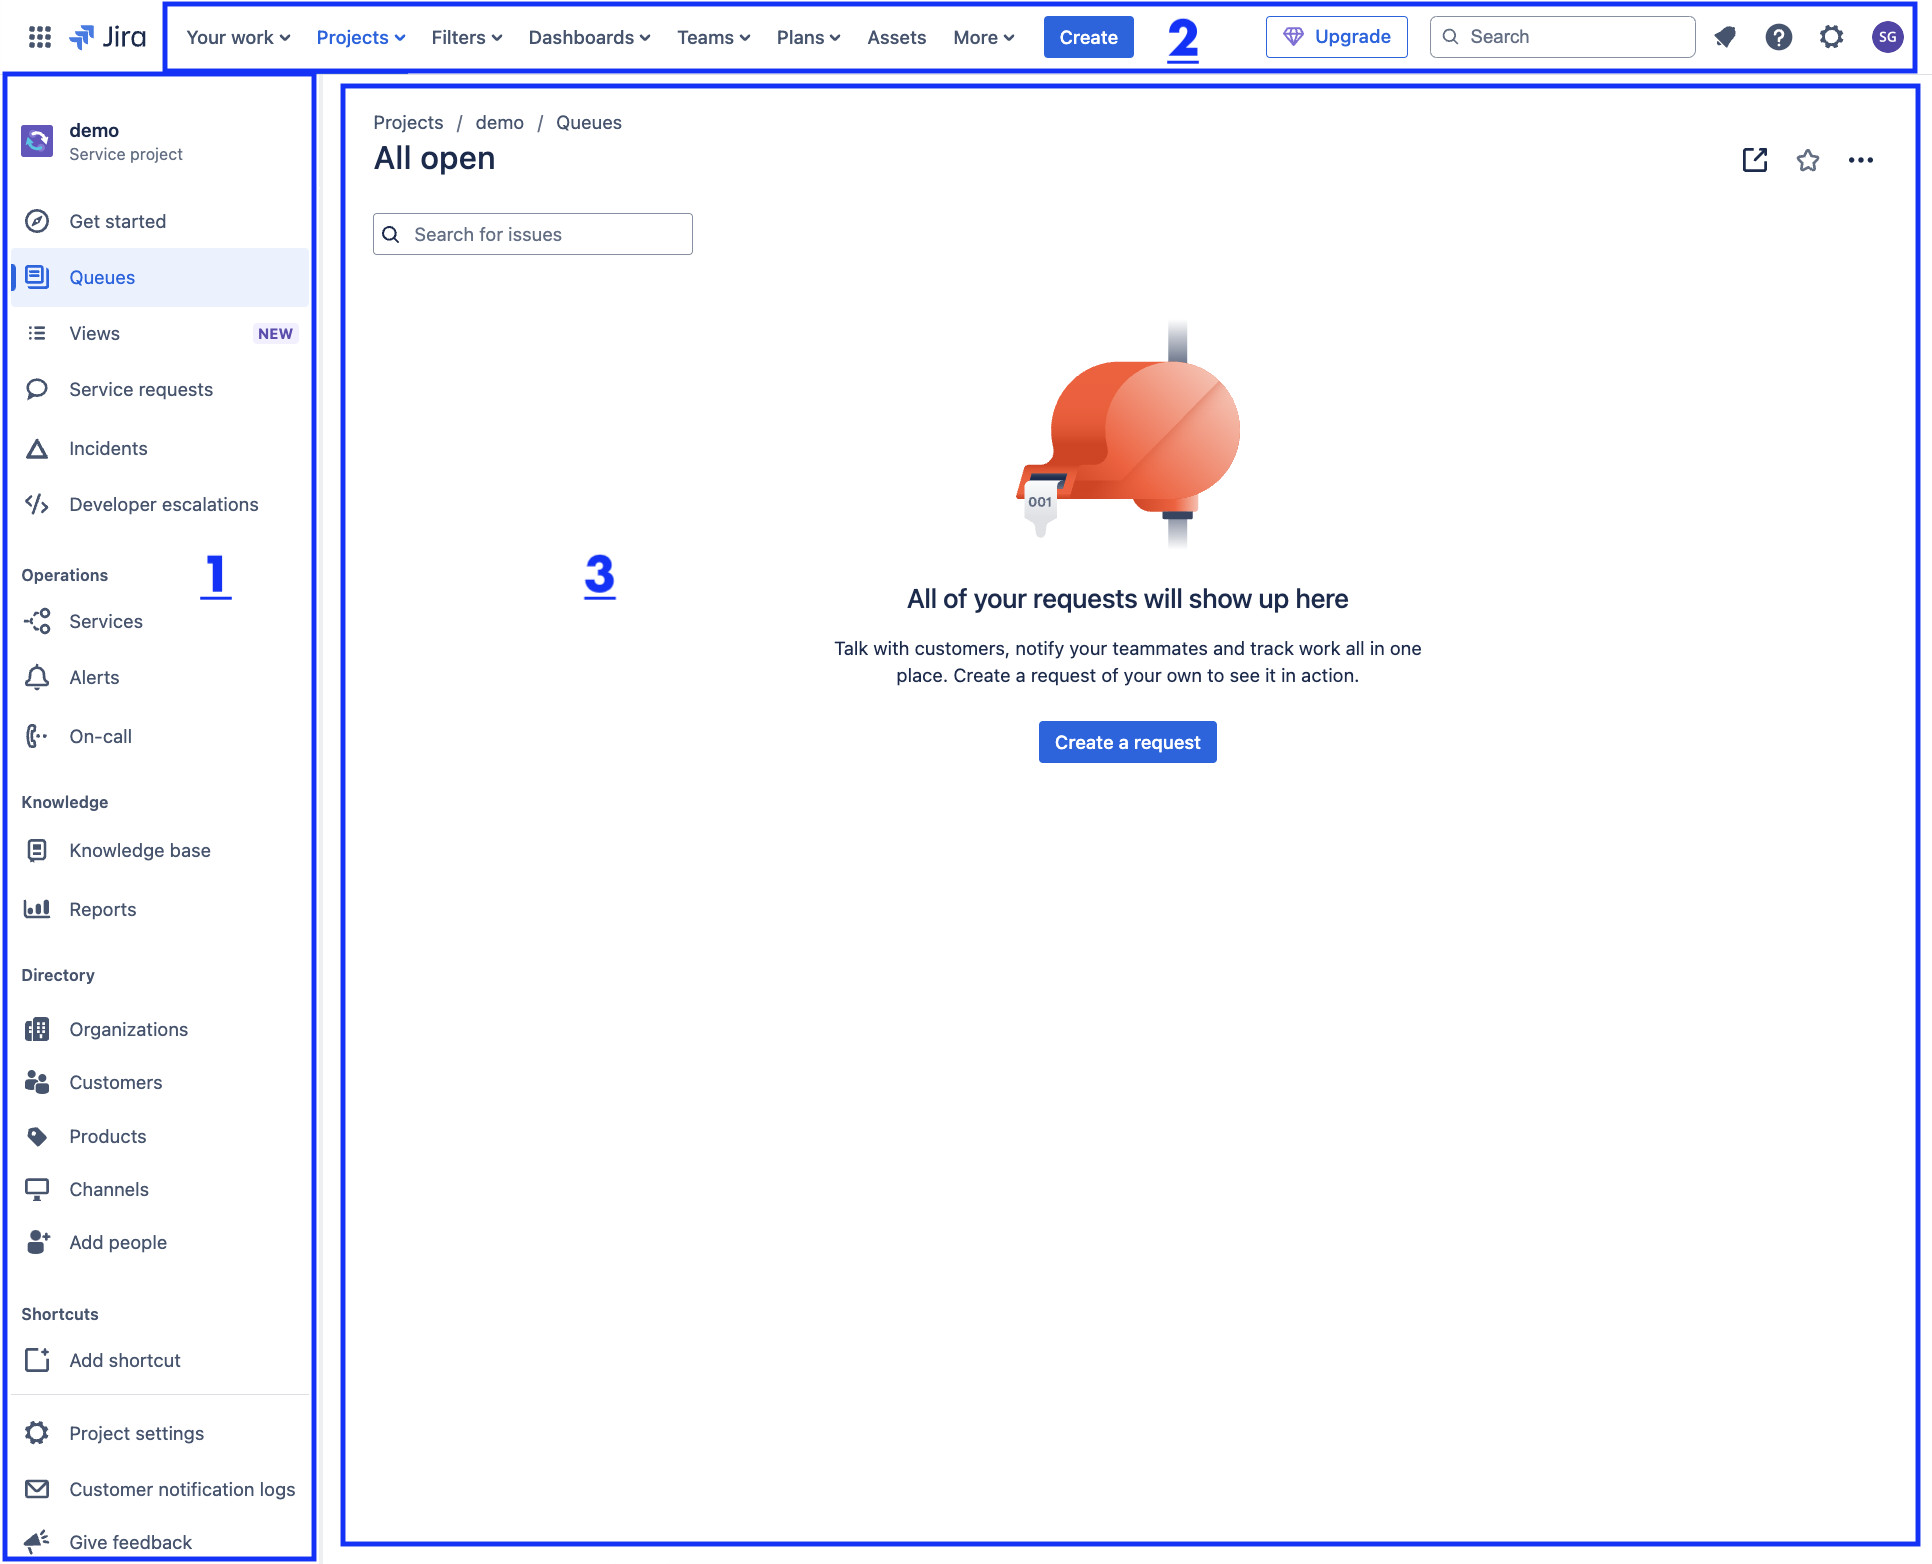Click the Create a request button

[1127, 742]
